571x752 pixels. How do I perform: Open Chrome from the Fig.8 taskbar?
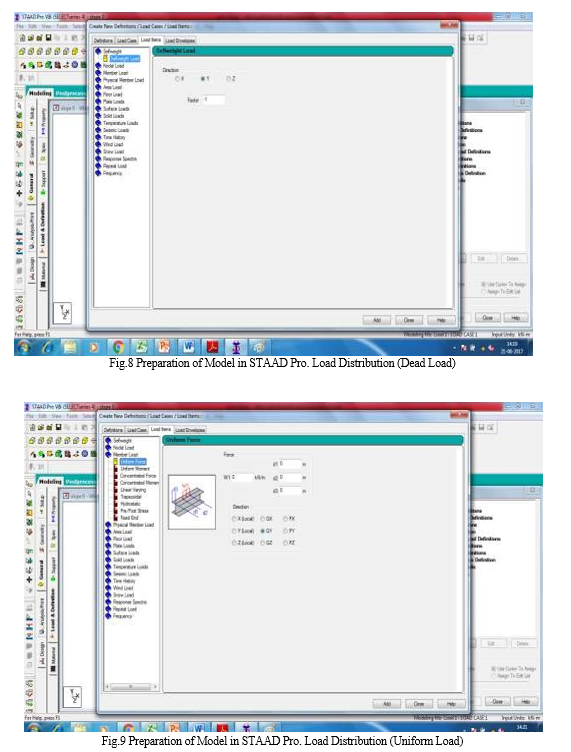pyautogui.click(x=118, y=347)
